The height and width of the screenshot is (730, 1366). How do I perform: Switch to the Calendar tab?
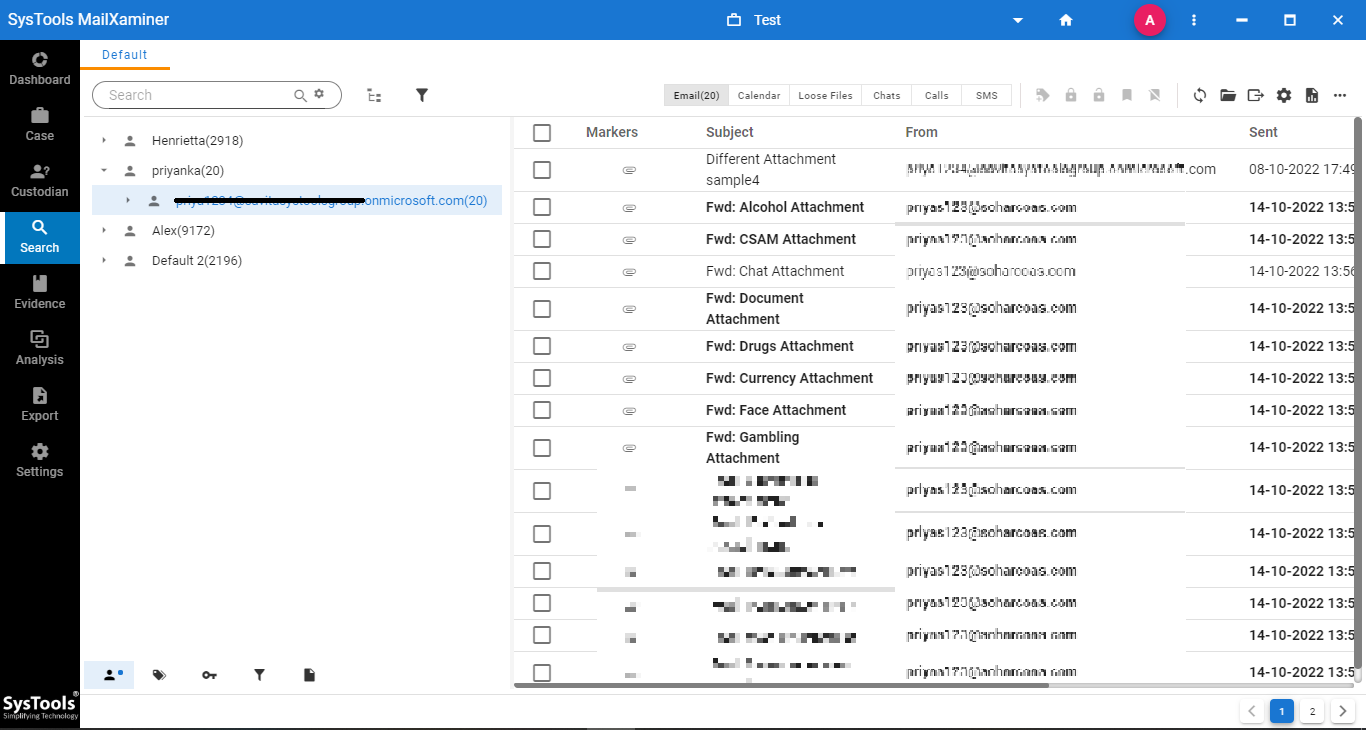(x=759, y=95)
